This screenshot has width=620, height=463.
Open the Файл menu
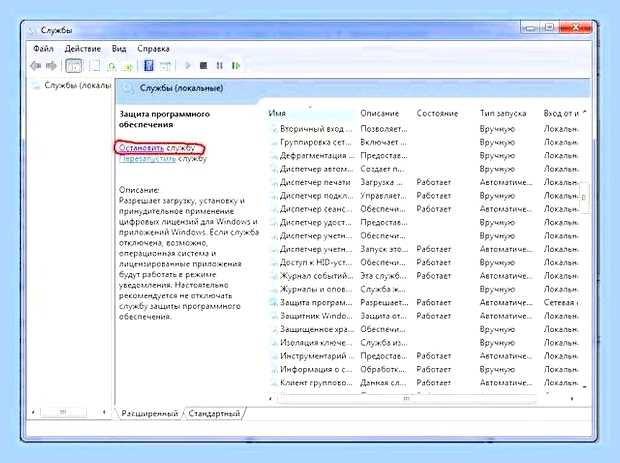(43, 49)
